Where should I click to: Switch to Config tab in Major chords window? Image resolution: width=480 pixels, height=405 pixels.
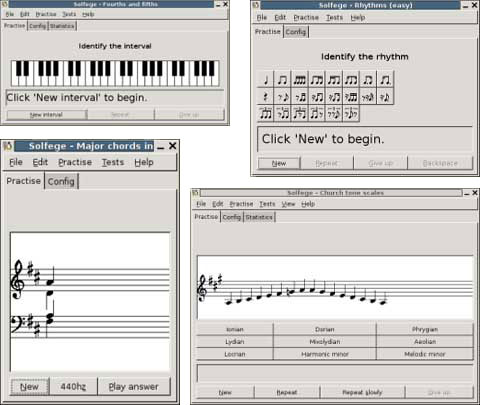point(61,182)
